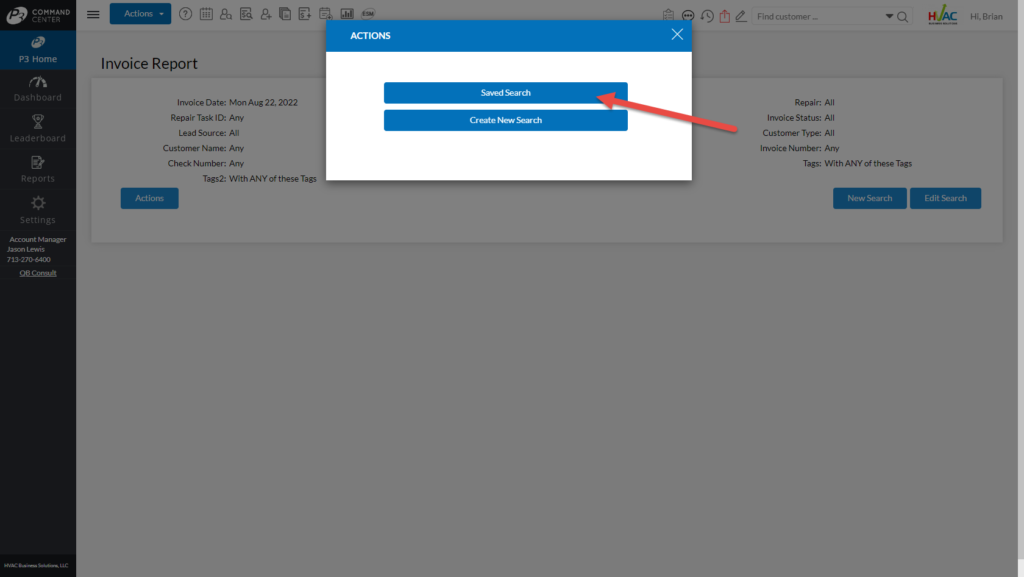
Task: Open the add new customer icon
Action: (266, 14)
